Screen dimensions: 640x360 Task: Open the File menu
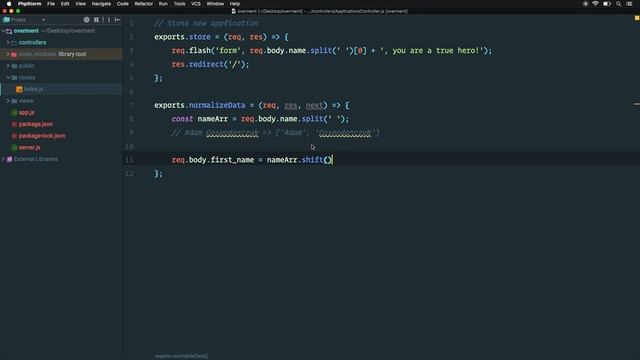51,4
